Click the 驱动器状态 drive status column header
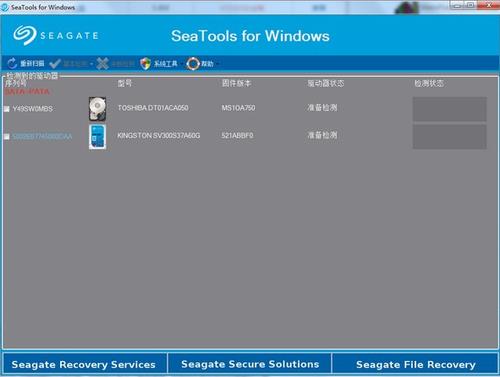 tap(326, 83)
